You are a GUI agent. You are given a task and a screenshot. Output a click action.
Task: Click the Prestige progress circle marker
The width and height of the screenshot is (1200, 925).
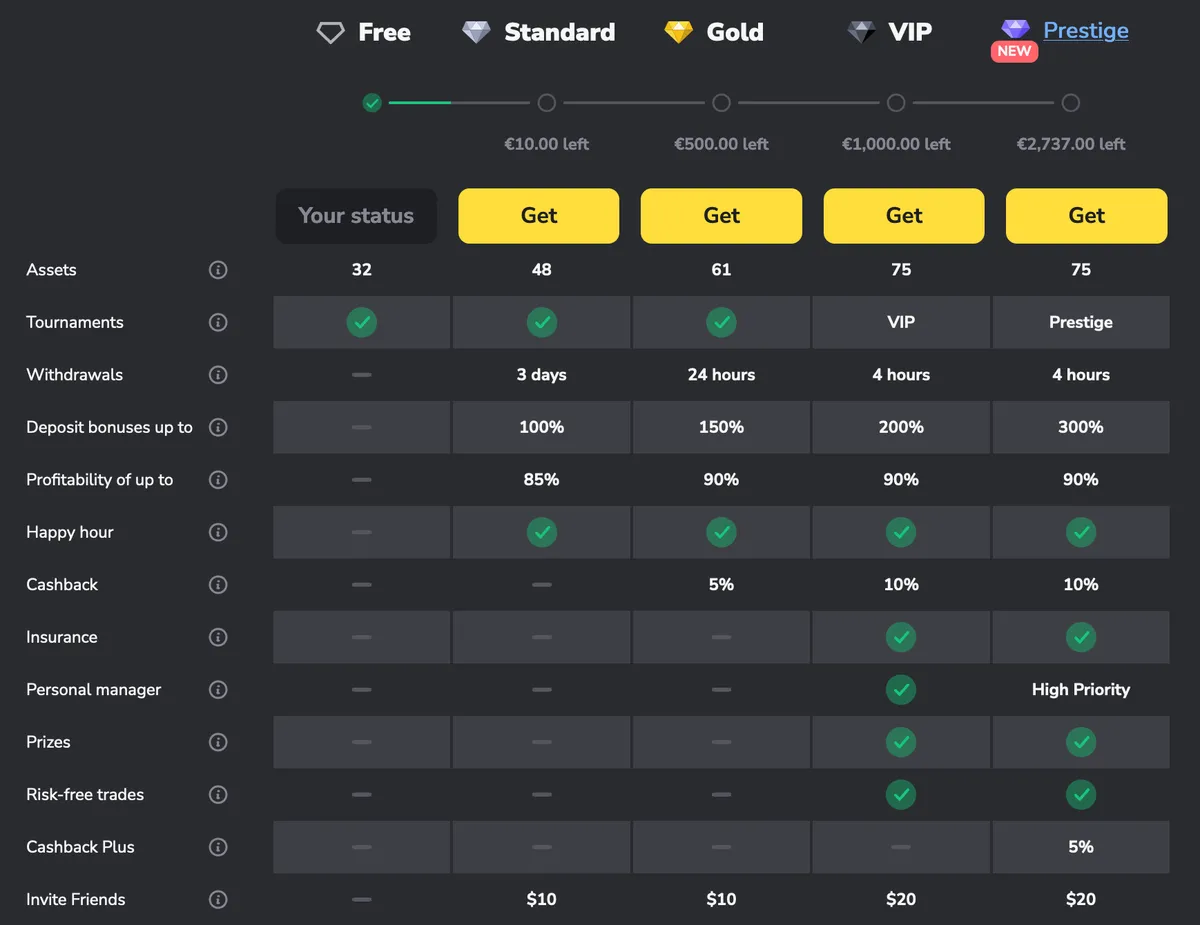click(x=1071, y=103)
